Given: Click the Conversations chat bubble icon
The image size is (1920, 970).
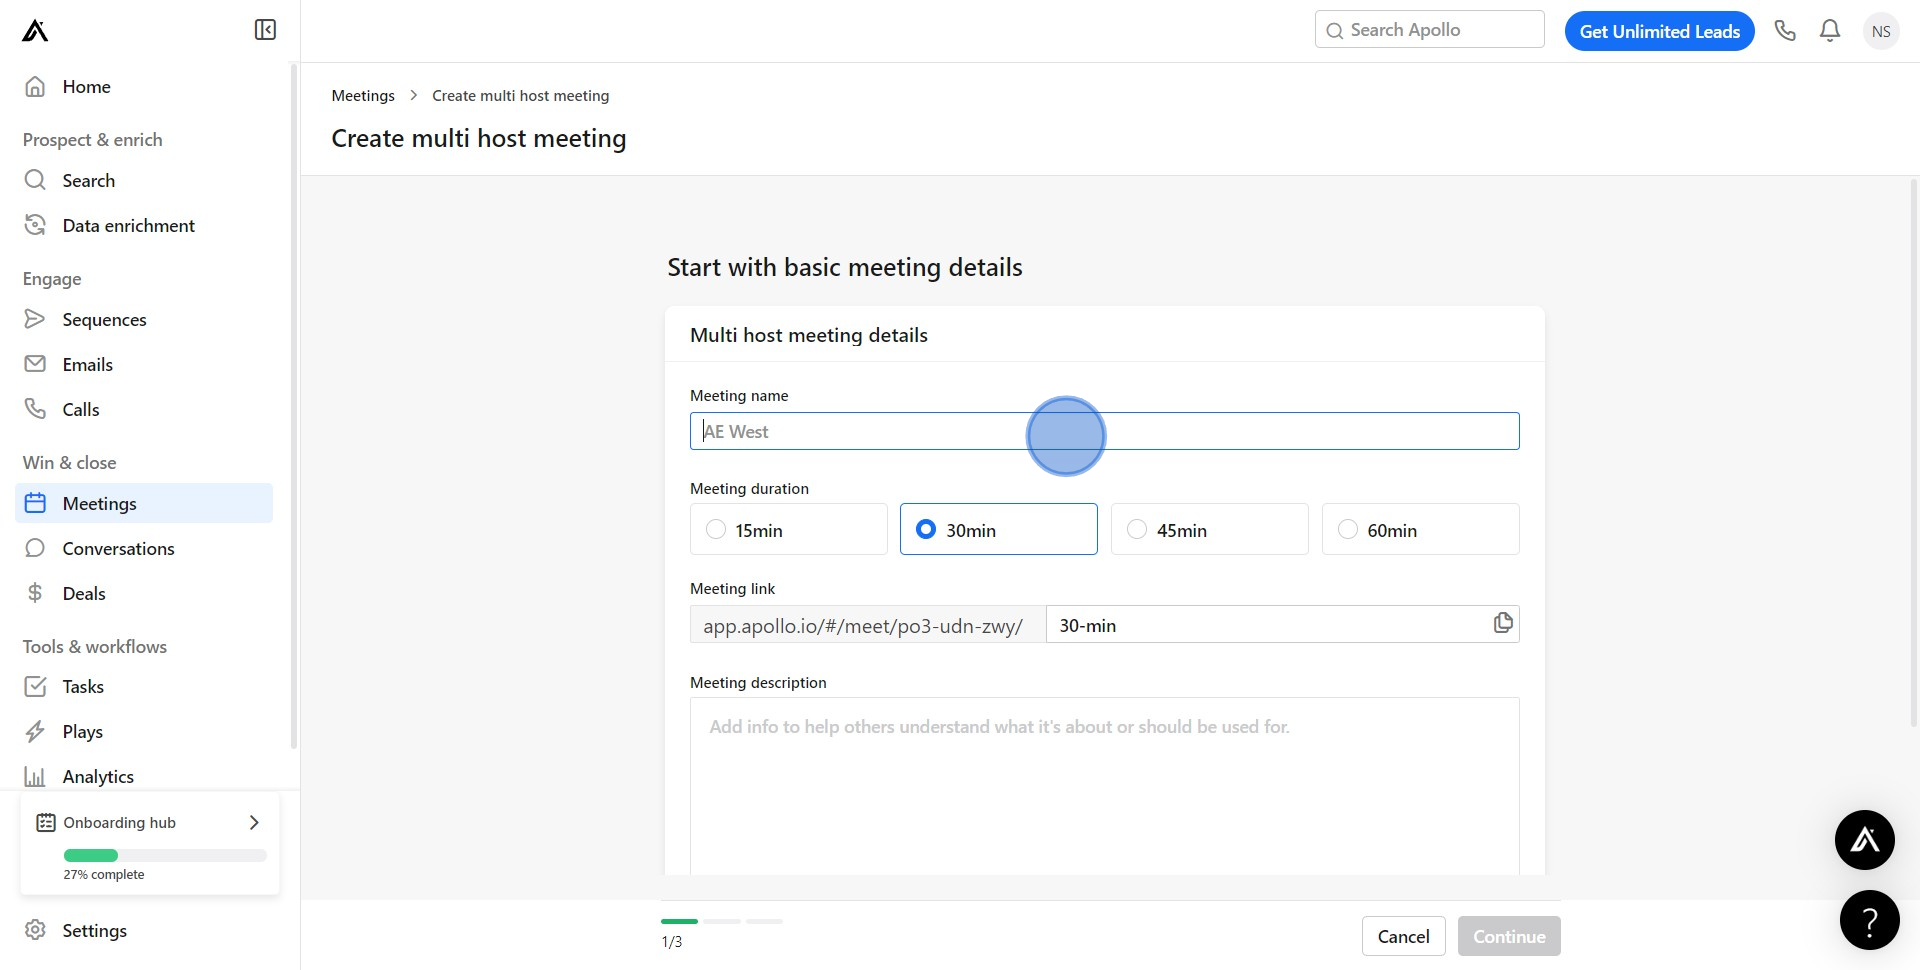Looking at the screenshot, I should 35,548.
